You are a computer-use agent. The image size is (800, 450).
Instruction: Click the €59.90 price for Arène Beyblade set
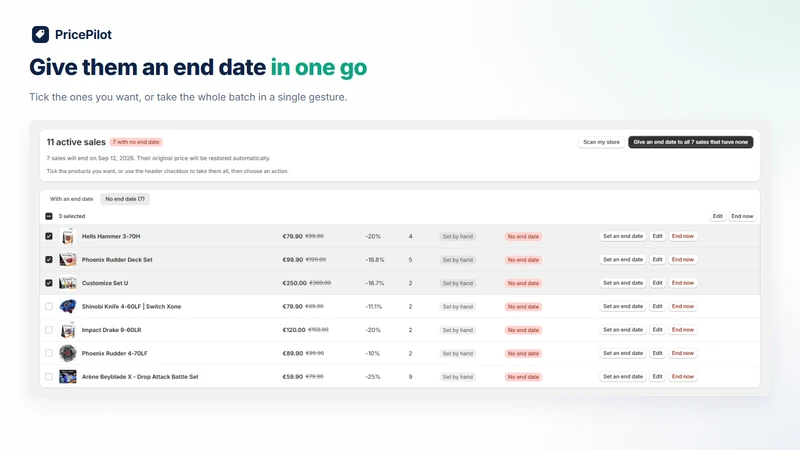(292, 377)
